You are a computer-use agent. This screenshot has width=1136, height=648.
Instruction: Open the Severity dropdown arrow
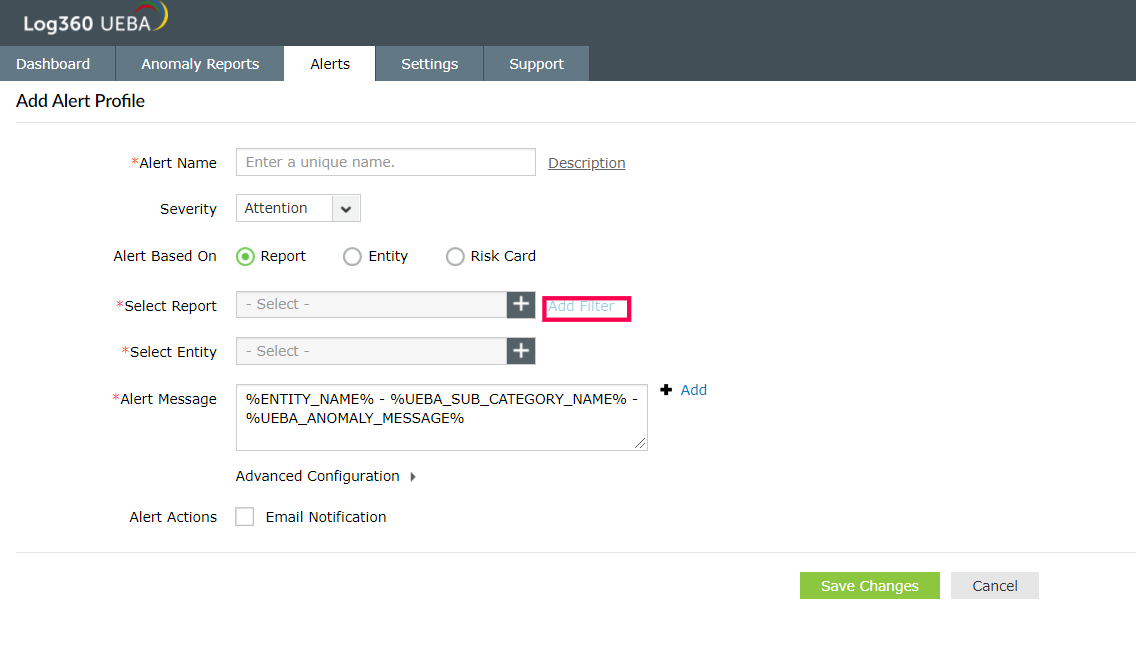point(346,209)
